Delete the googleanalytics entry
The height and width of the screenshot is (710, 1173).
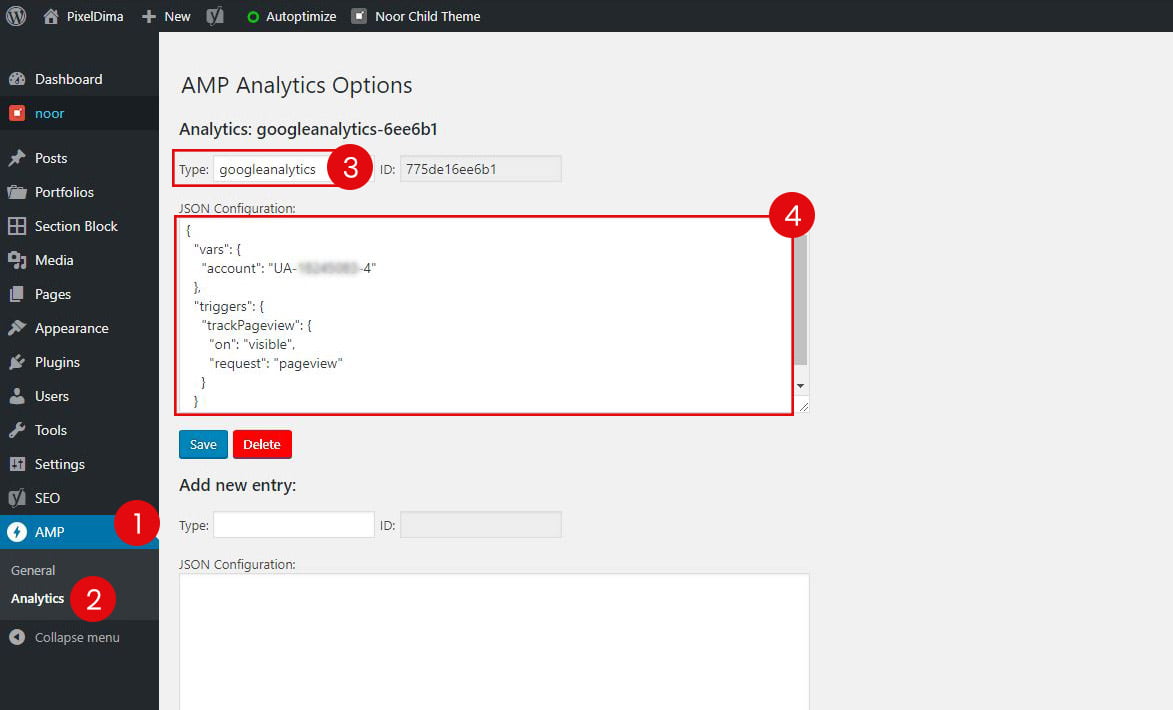(x=262, y=444)
